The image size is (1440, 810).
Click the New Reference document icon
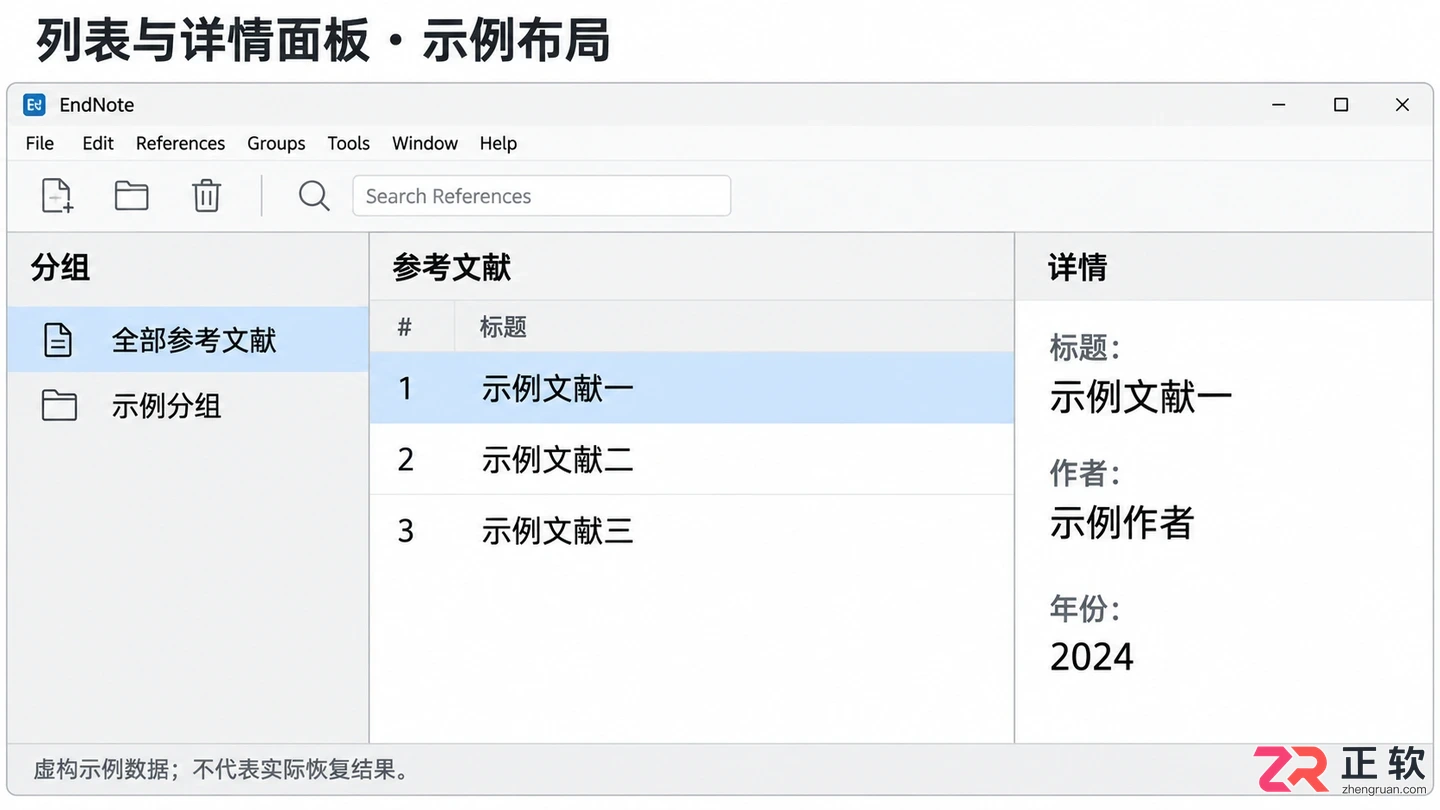[x=57, y=195]
